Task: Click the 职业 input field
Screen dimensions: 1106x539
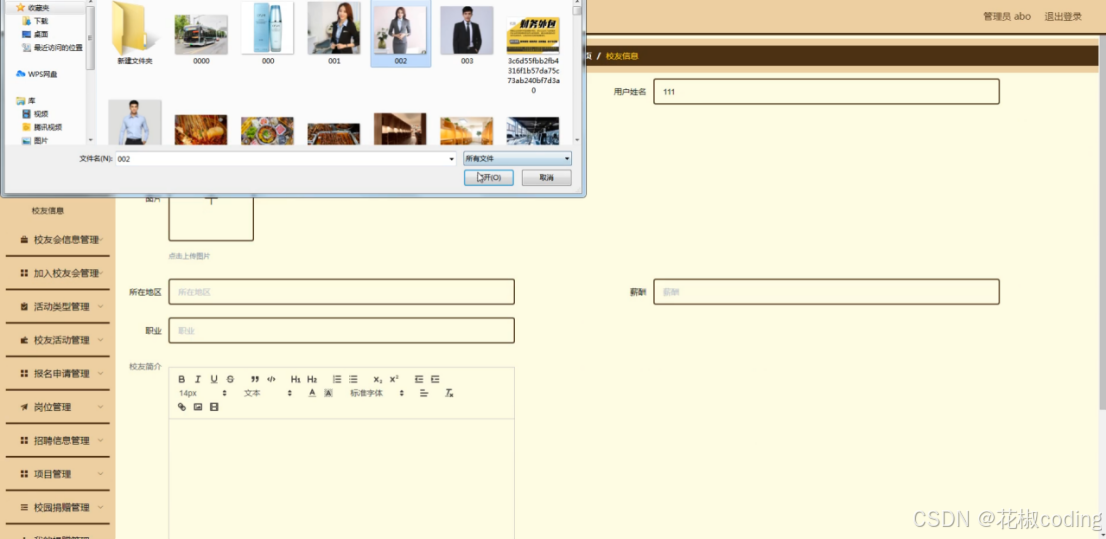Action: 341,331
